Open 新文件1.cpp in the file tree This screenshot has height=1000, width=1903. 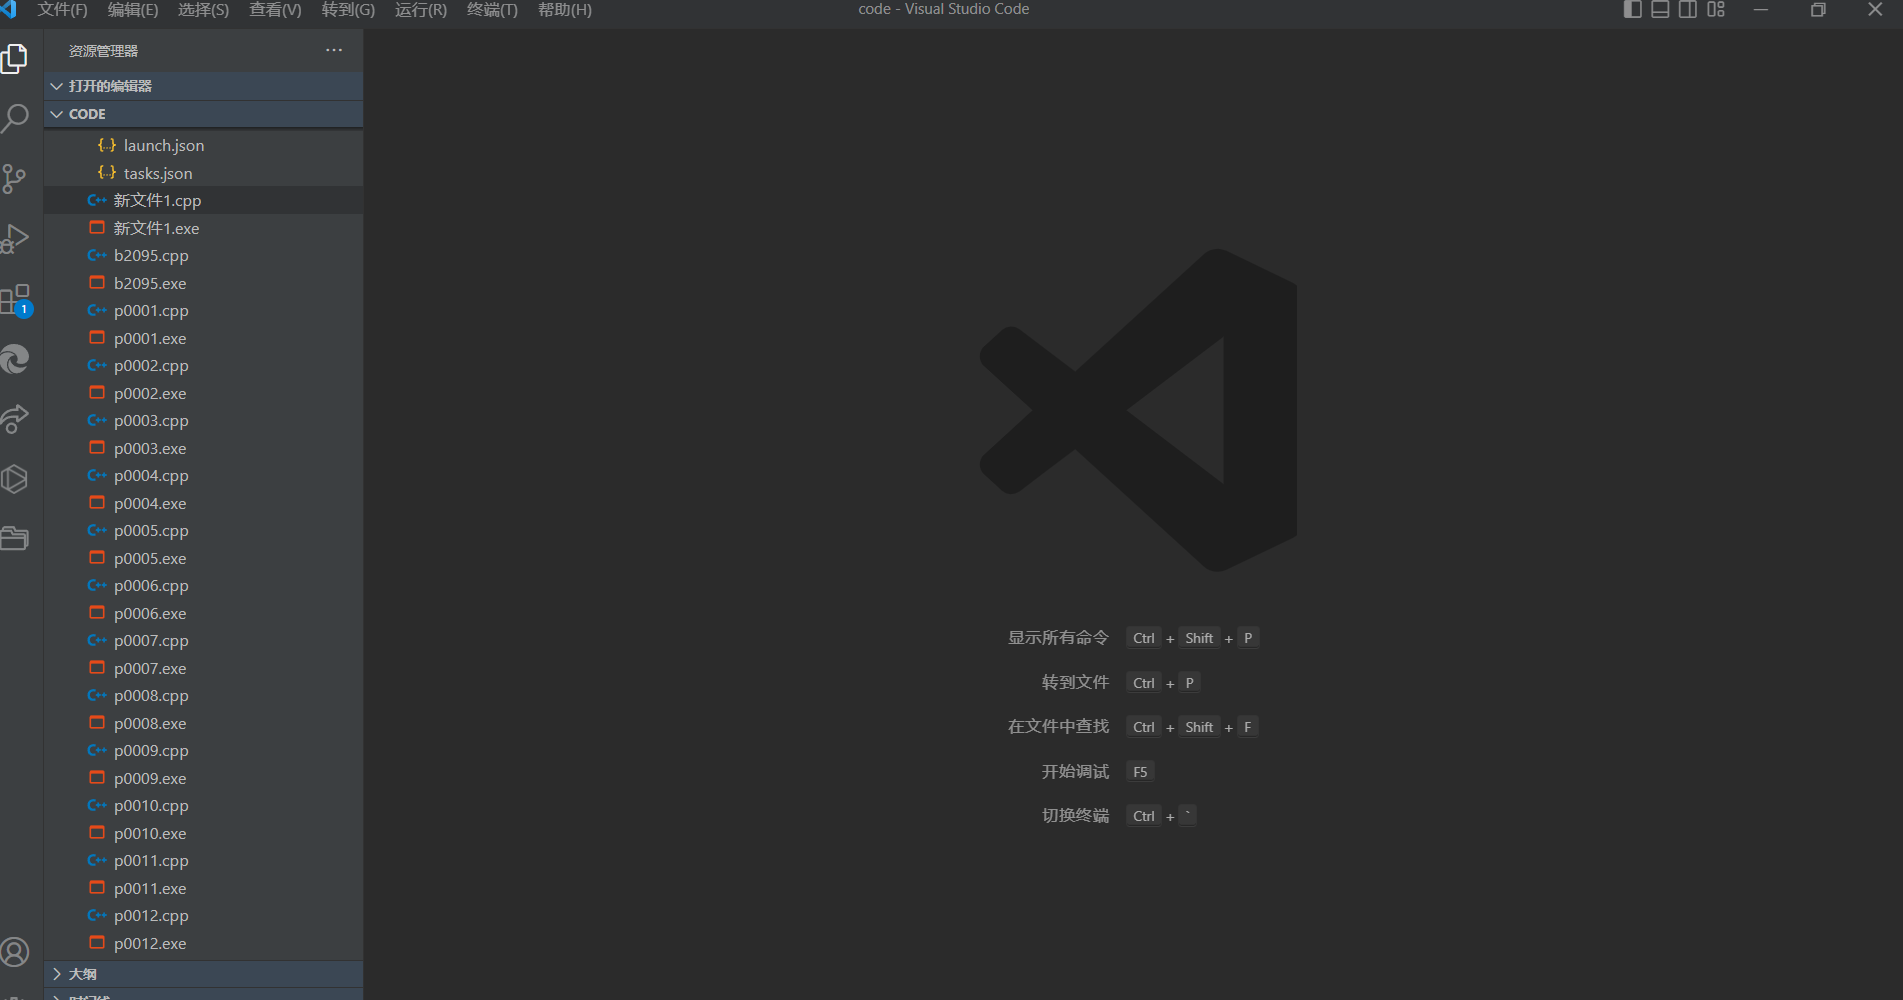click(x=204, y=200)
